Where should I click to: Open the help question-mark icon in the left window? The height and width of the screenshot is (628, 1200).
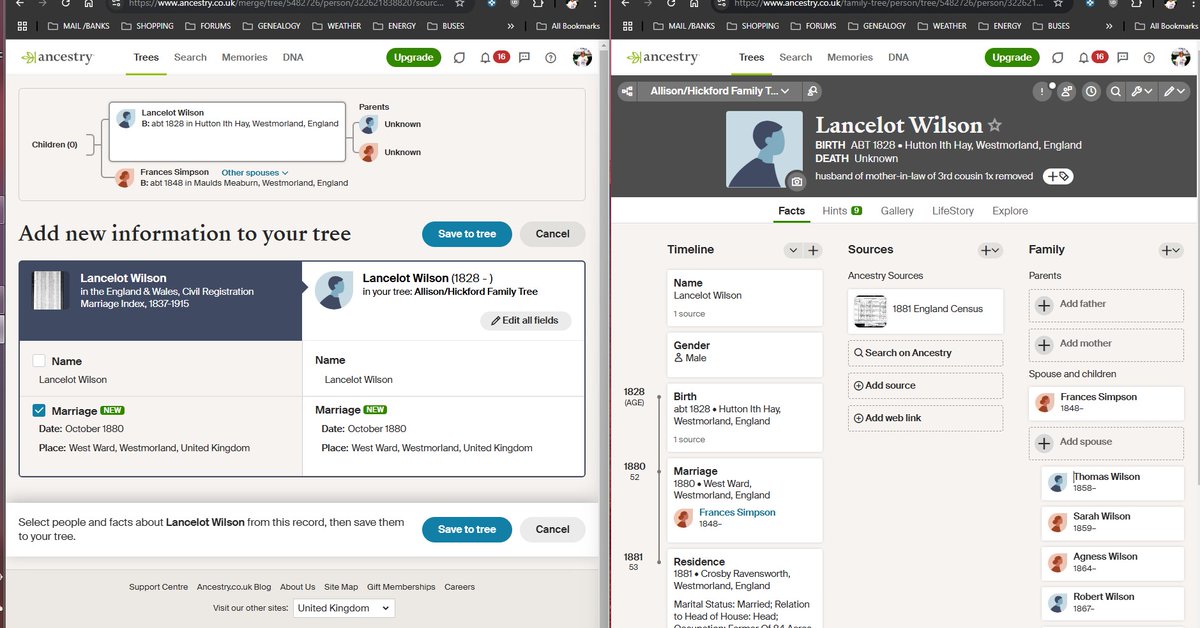[551, 58]
